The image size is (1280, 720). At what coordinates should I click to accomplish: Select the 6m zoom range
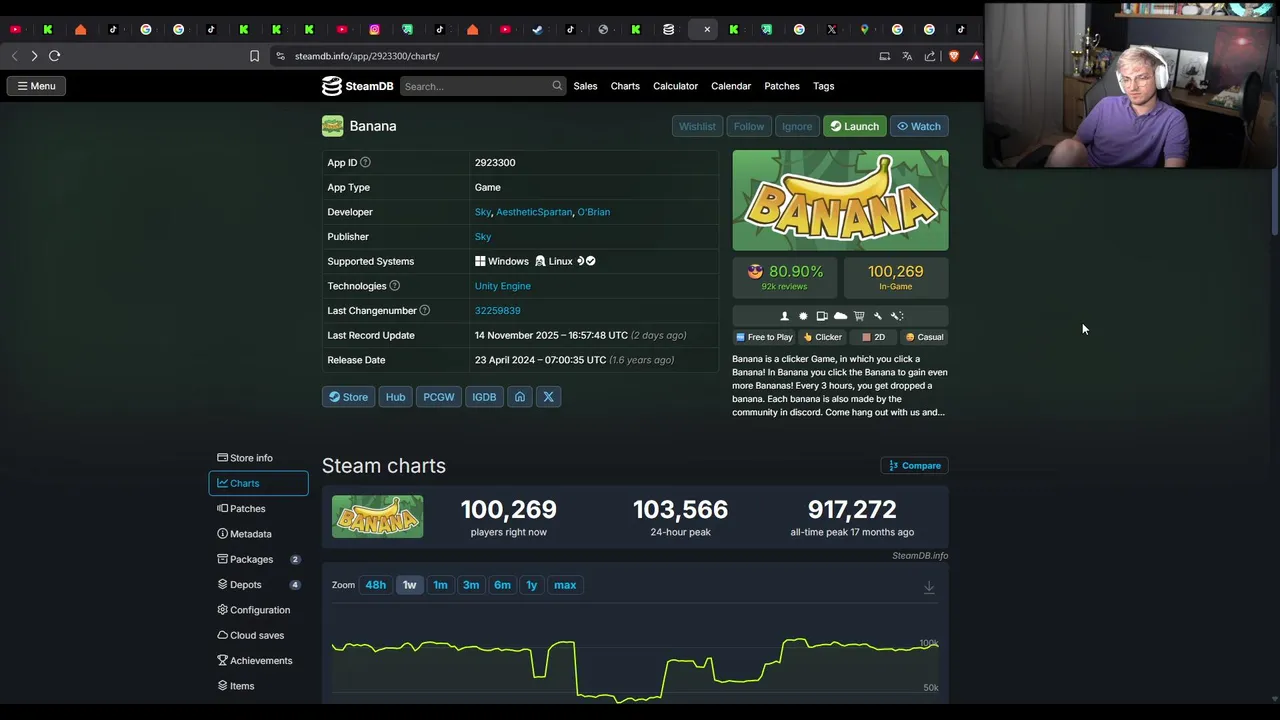(x=502, y=585)
